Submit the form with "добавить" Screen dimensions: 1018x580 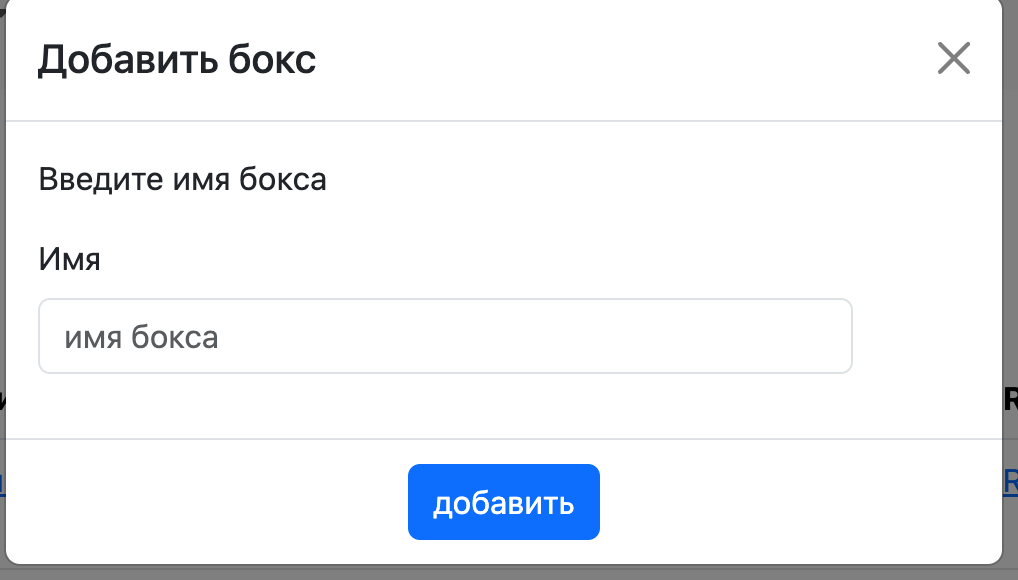point(503,502)
